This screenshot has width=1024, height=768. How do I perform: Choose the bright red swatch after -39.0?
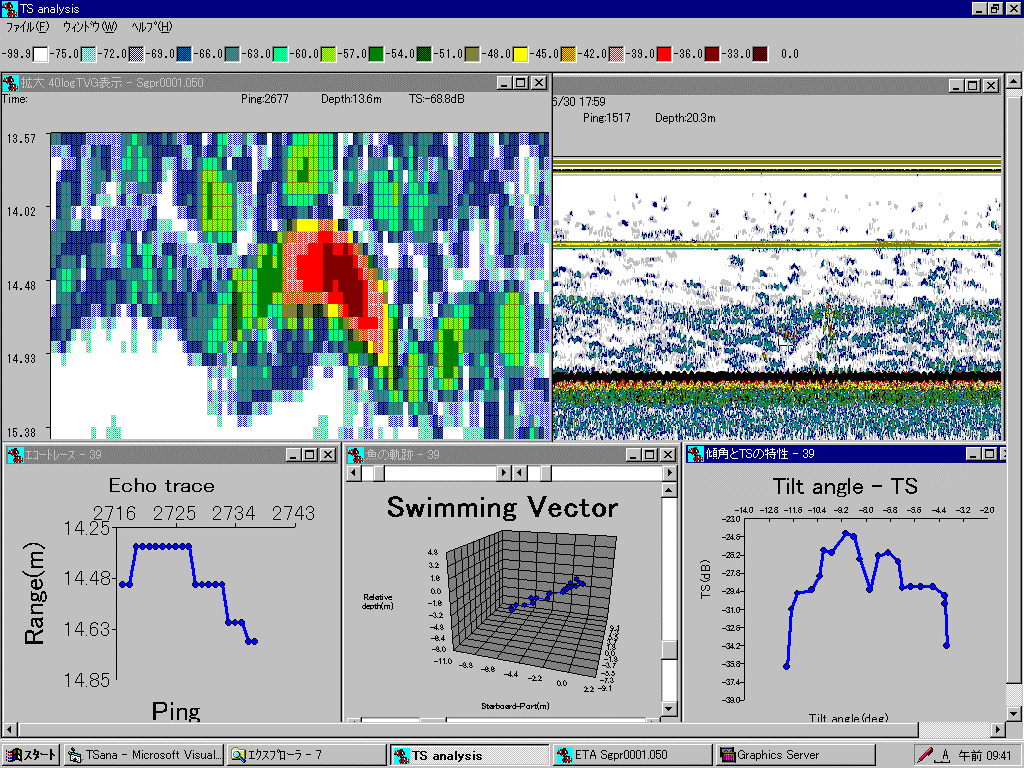(664, 54)
